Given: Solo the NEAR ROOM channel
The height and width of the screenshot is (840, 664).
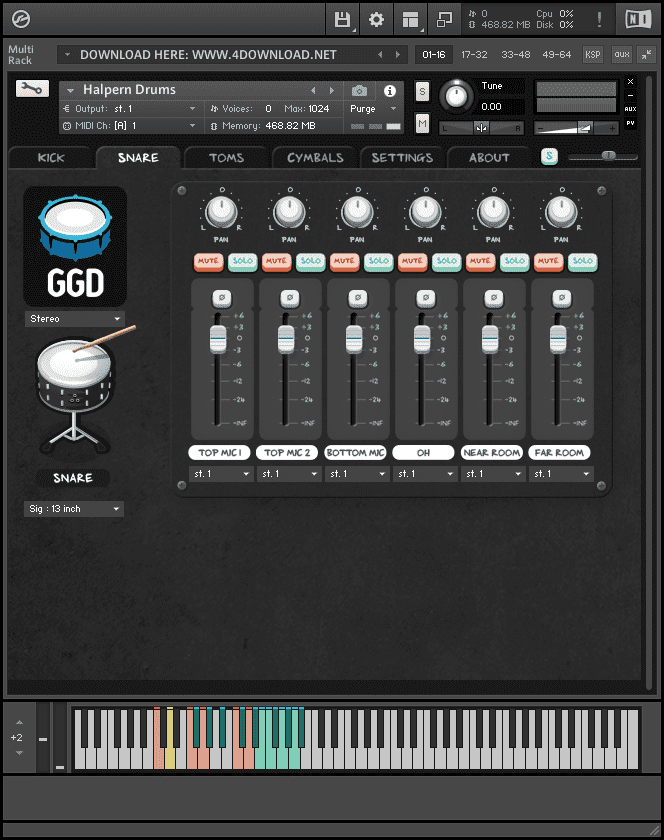Looking at the screenshot, I should 515,261.
